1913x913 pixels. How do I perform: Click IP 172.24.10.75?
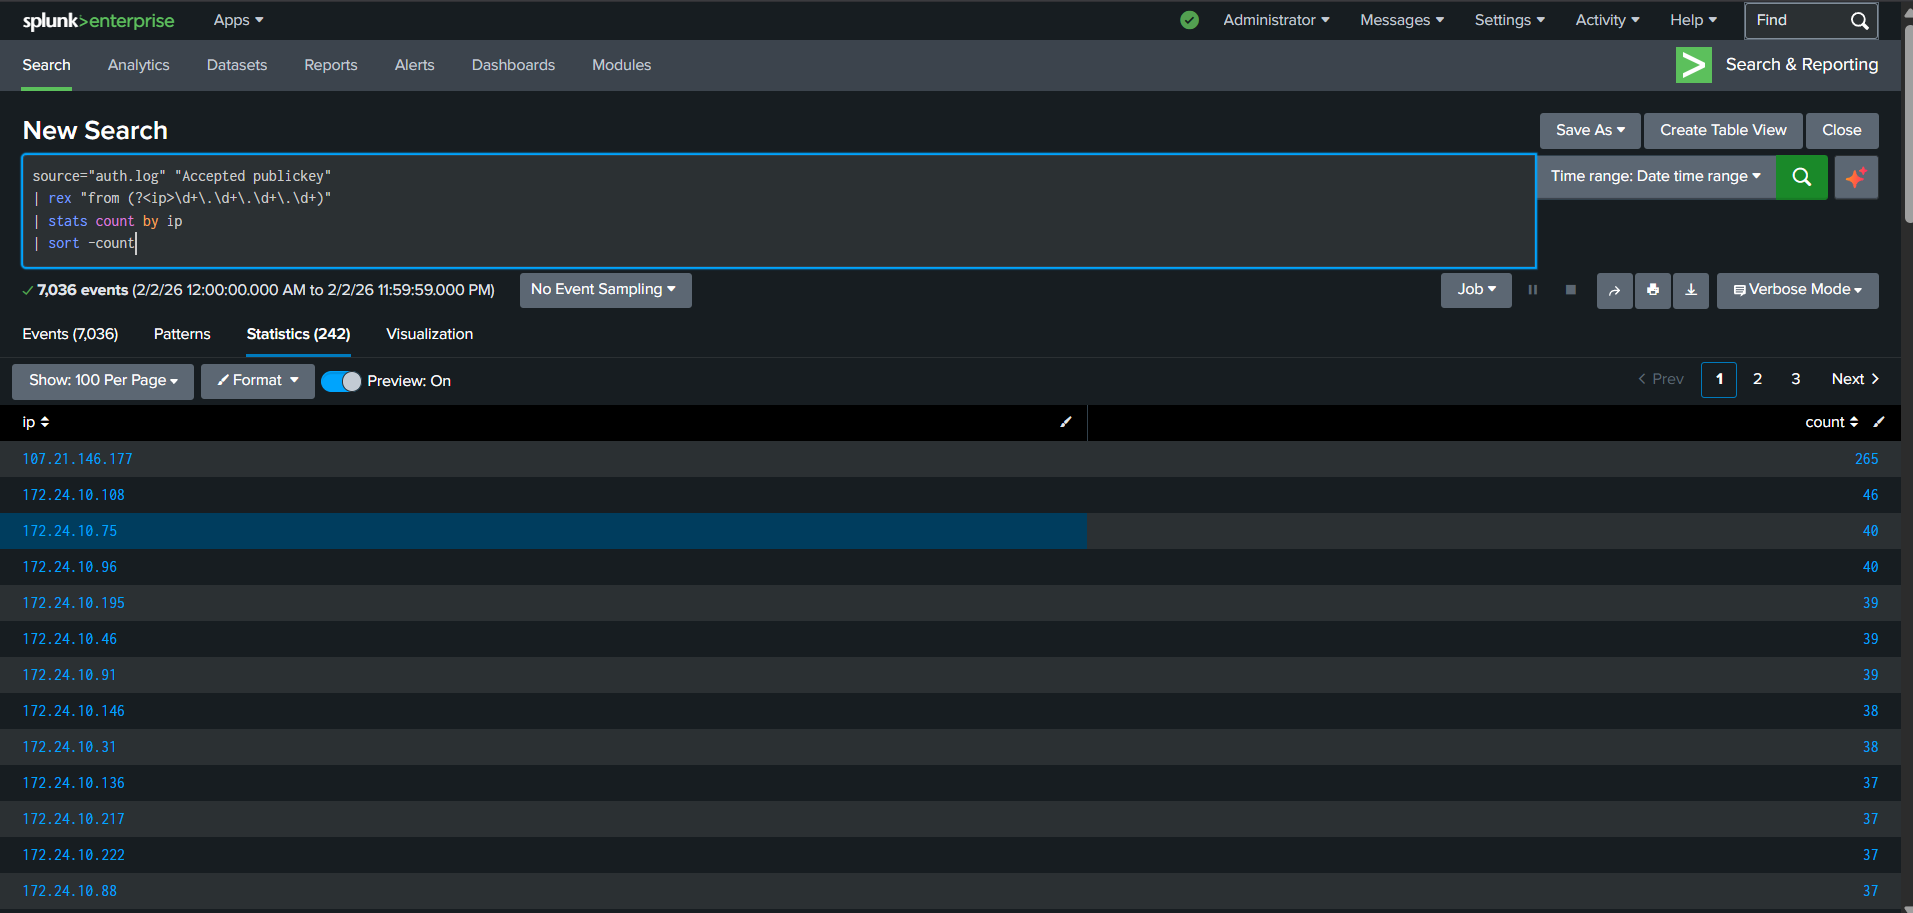(70, 531)
